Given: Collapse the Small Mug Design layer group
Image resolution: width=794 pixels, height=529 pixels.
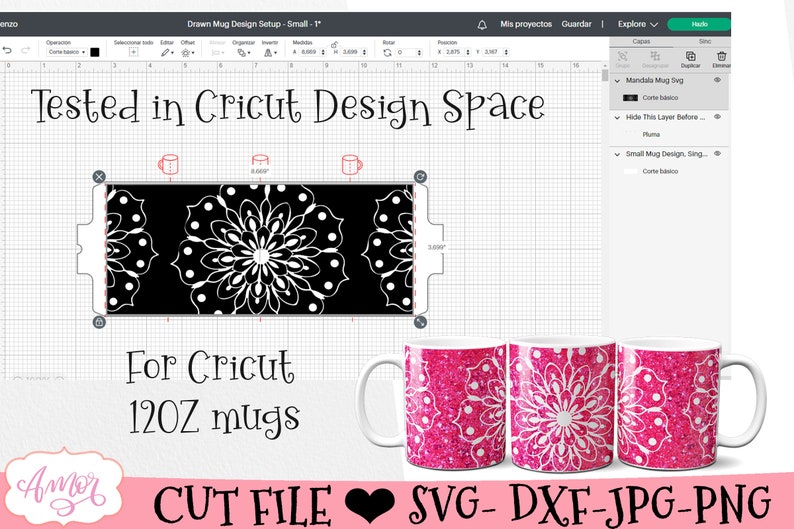Looking at the screenshot, I should tap(617, 154).
